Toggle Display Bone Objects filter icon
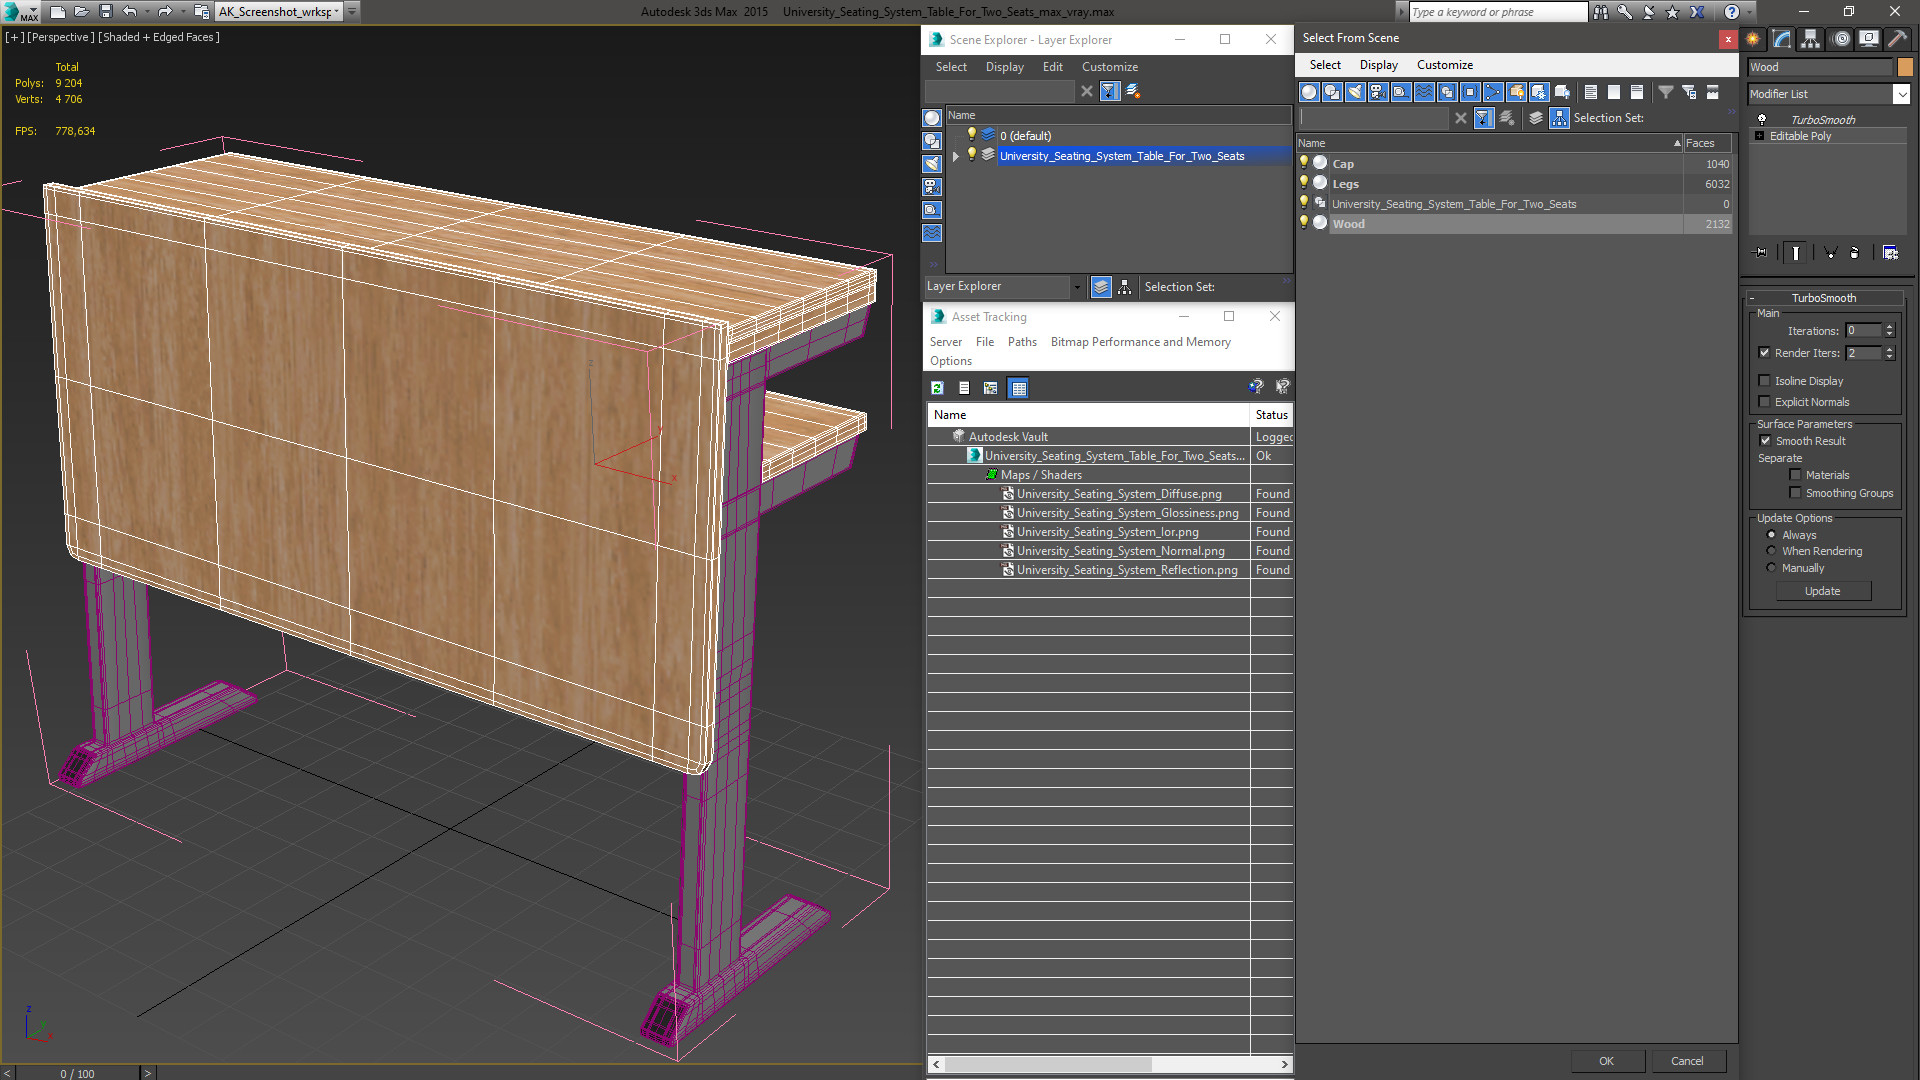The width and height of the screenshot is (1920, 1080). click(x=1493, y=92)
